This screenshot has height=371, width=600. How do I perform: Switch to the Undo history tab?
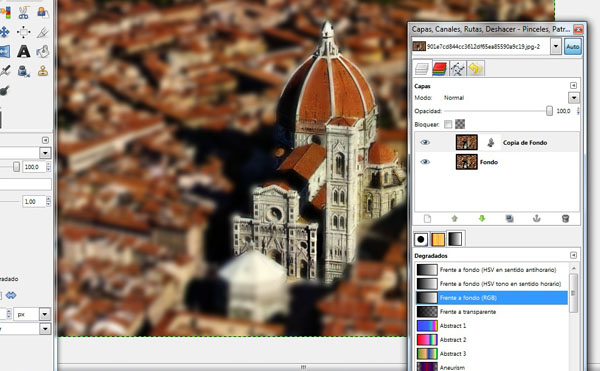click(475, 69)
